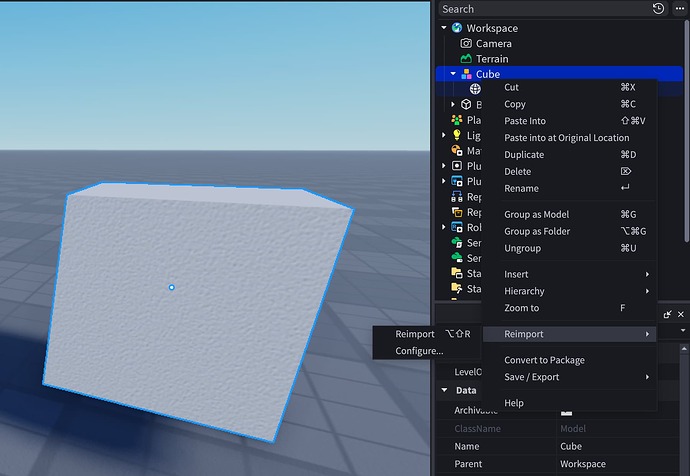Click the ClassName property label

click(x=477, y=428)
